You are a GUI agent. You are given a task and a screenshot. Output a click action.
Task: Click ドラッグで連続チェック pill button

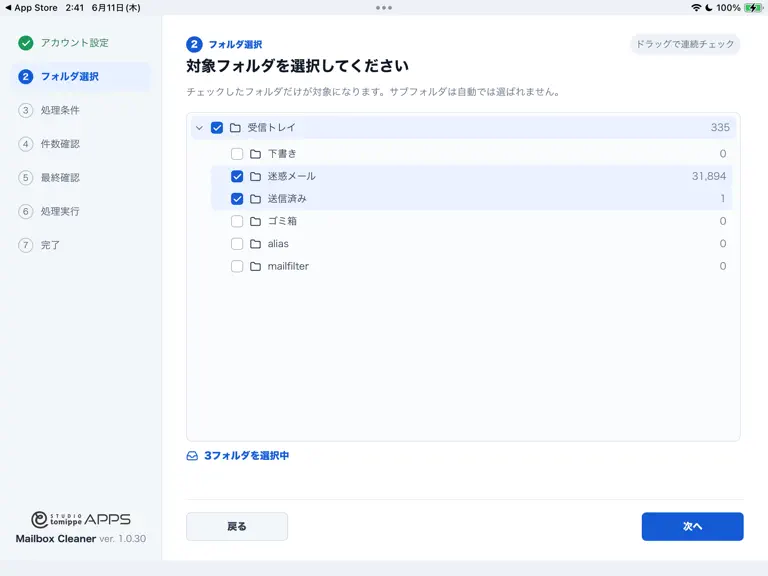685,45
